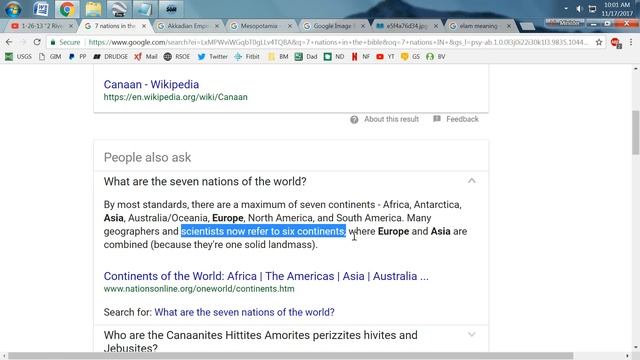This screenshot has height=360, width=640.
Task: Open the File Explorer taskbar icon
Action: coord(93,9)
